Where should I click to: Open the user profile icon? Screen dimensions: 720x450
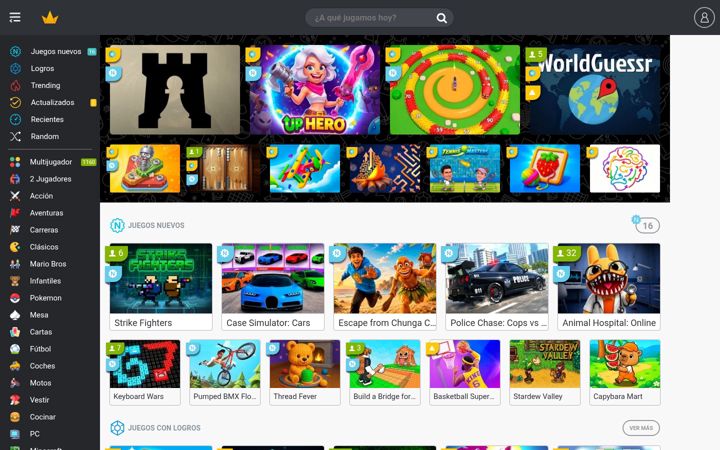pos(704,17)
